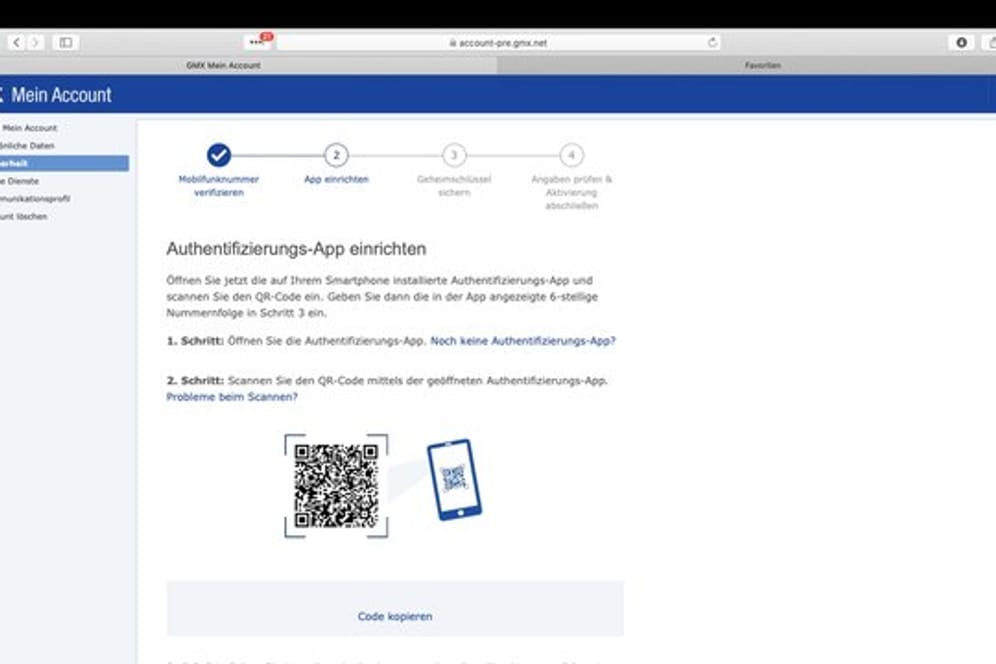Click Angaben prüfen & Aktivierung abschließen label
996x664 pixels.
point(571,192)
